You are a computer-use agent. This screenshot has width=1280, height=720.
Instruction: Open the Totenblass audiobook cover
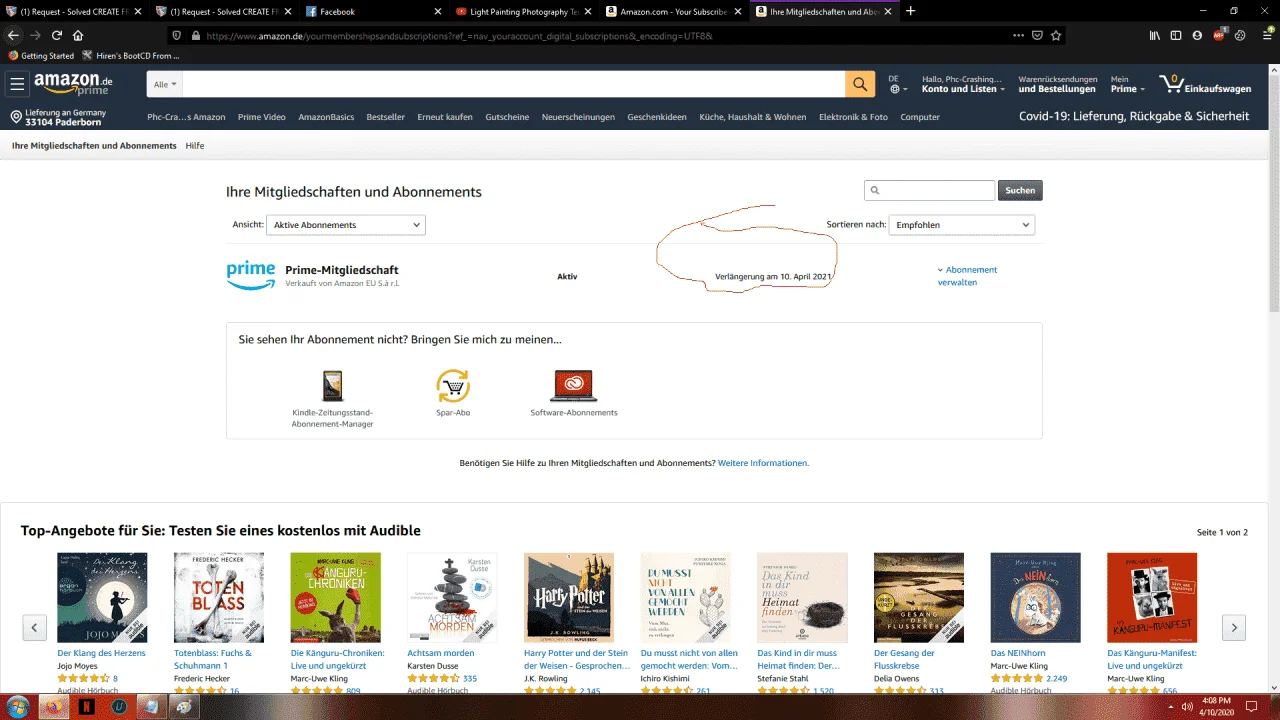coord(219,597)
